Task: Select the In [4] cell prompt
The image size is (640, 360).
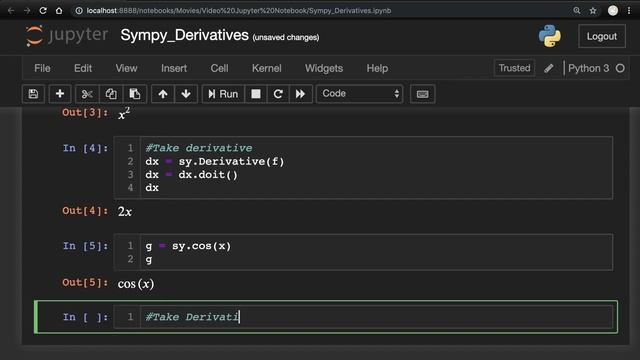Action: [85, 148]
